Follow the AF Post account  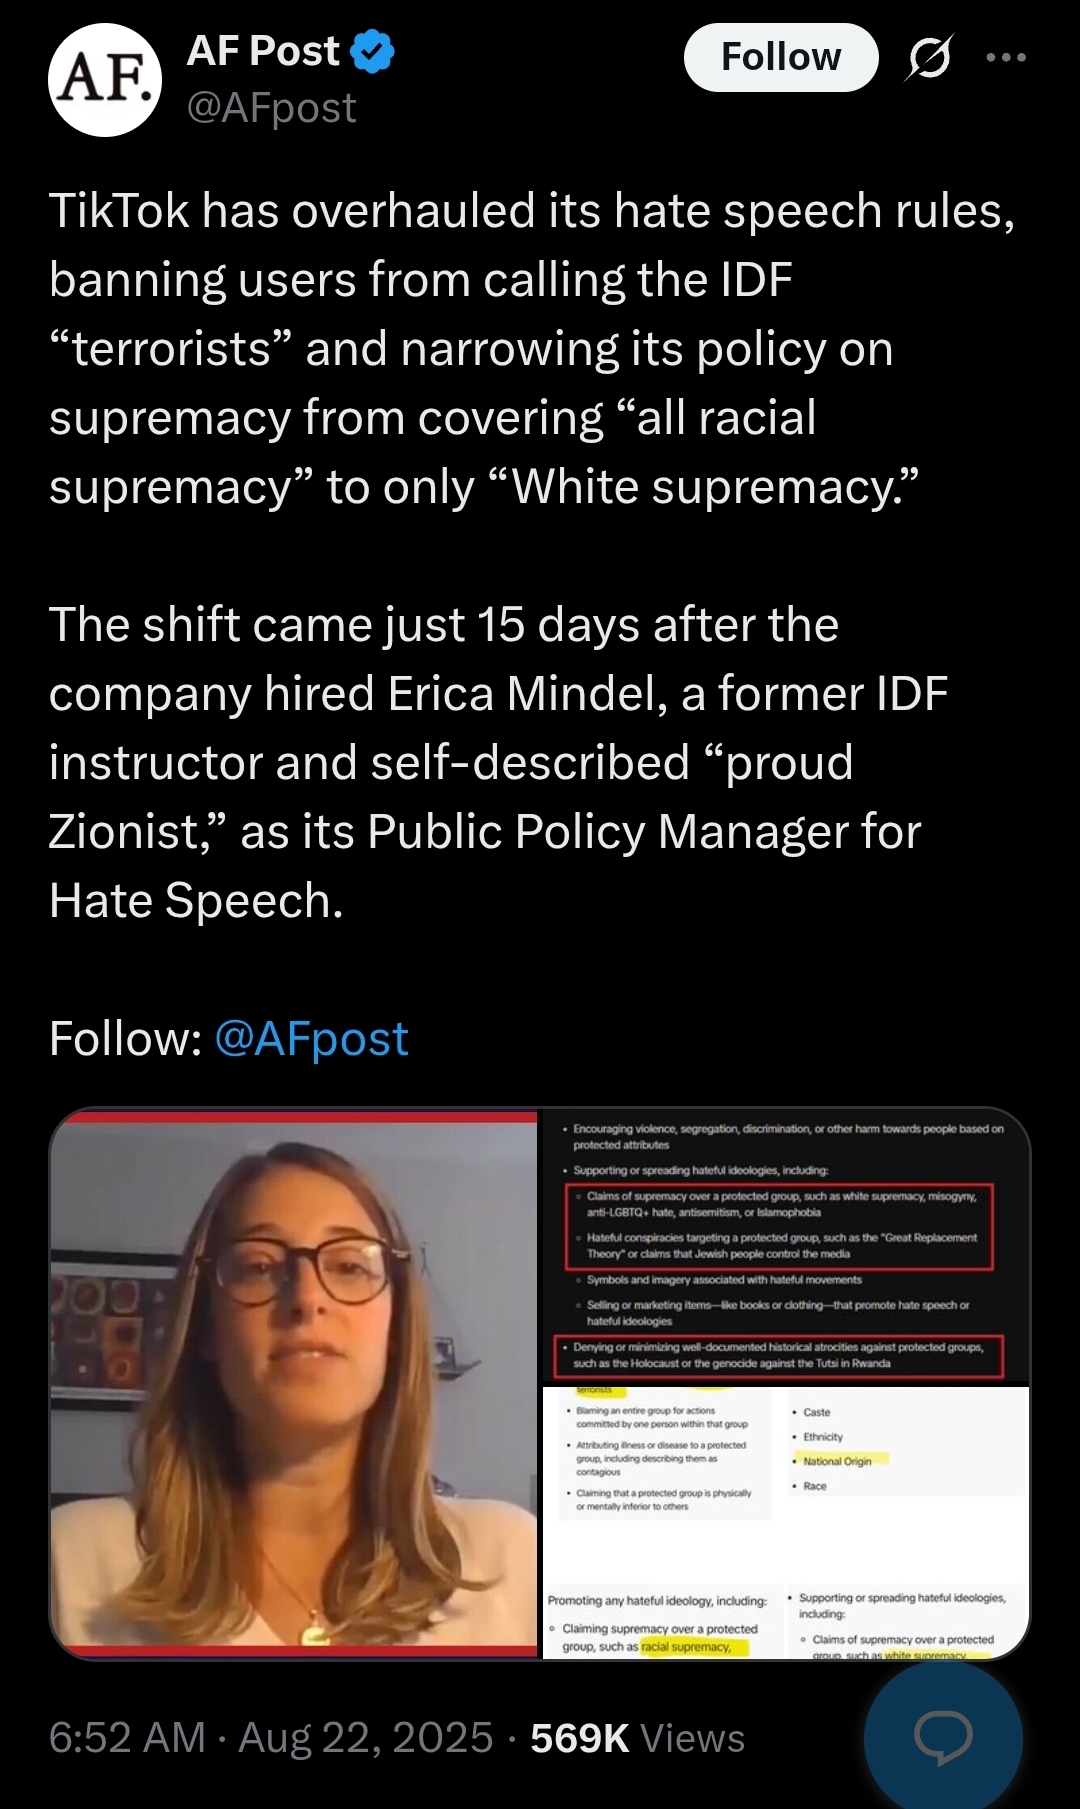[x=781, y=57]
